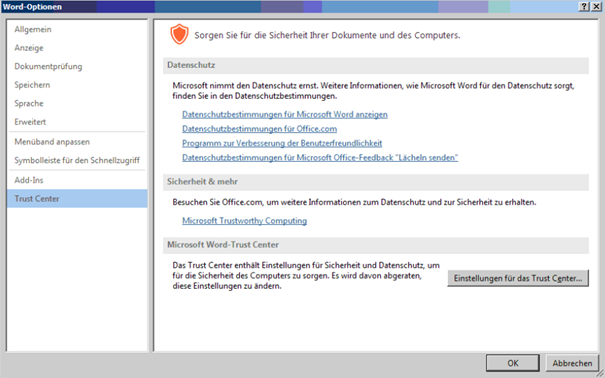605x378 pixels.
Task: Select Menüband anpassen
Action: coord(77,142)
